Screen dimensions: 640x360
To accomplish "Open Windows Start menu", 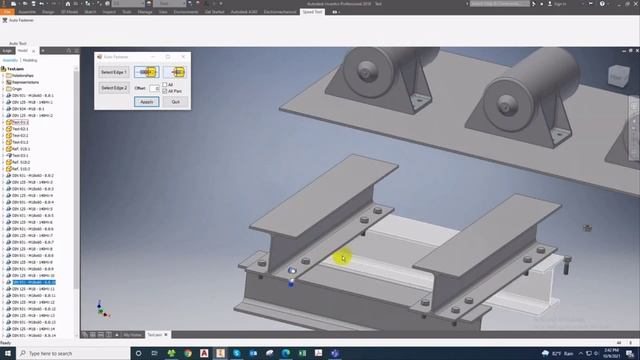I will 8,353.
